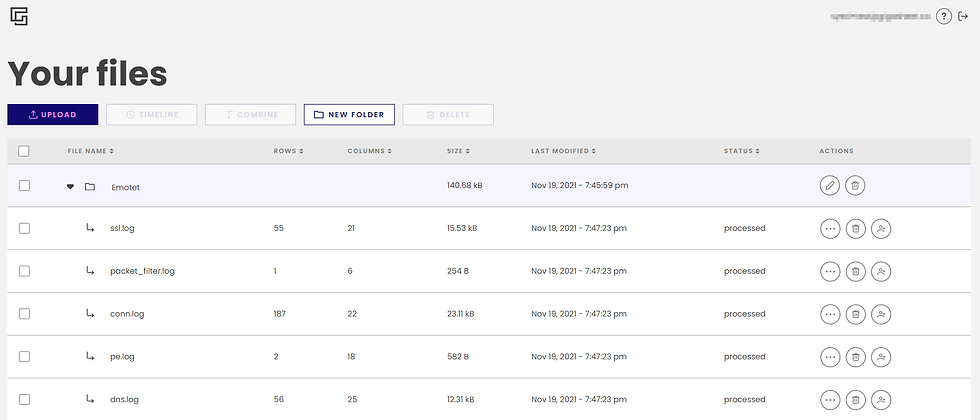Sort the table by Size
Image resolution: width=980 pixels, height=420 pixels.
coord(458,151)
